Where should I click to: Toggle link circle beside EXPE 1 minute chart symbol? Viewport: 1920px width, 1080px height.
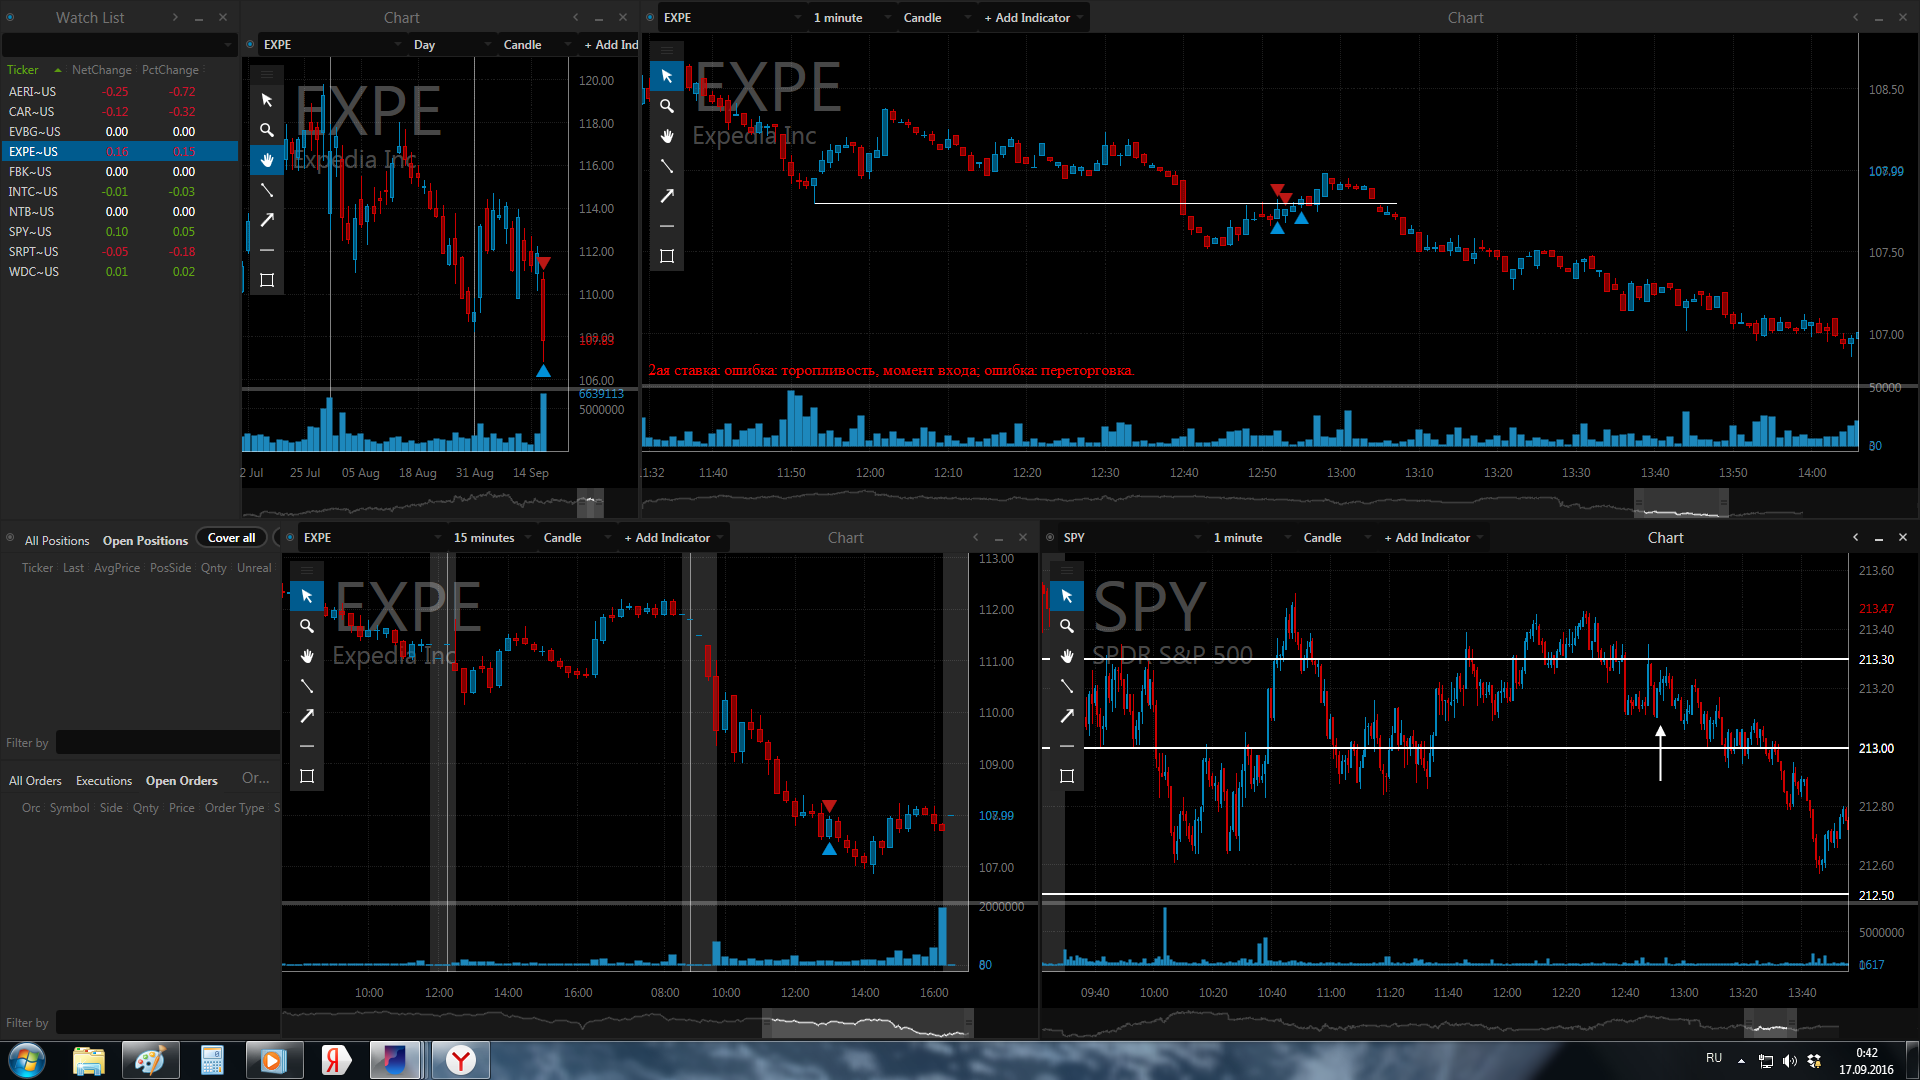point(650,17)
